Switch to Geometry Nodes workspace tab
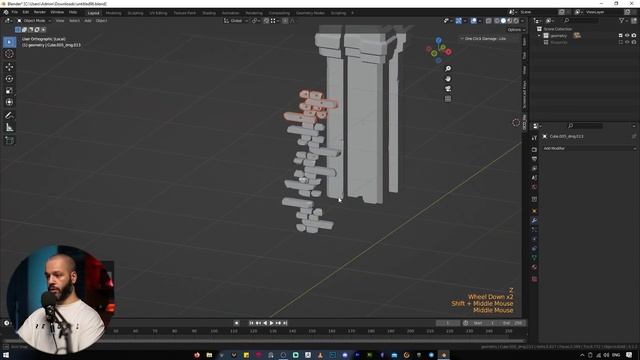The image size is (640, 360). click(x=310, y=13)
